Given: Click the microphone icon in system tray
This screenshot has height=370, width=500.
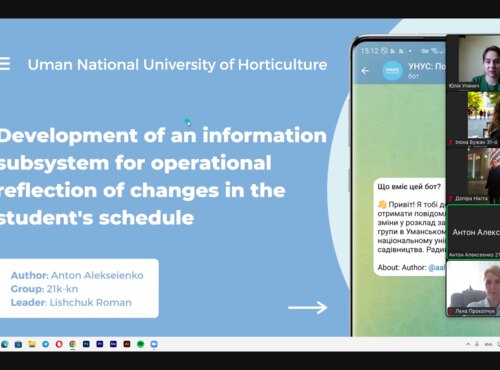Looking at the screenshot, I should [x=477, y=344].
